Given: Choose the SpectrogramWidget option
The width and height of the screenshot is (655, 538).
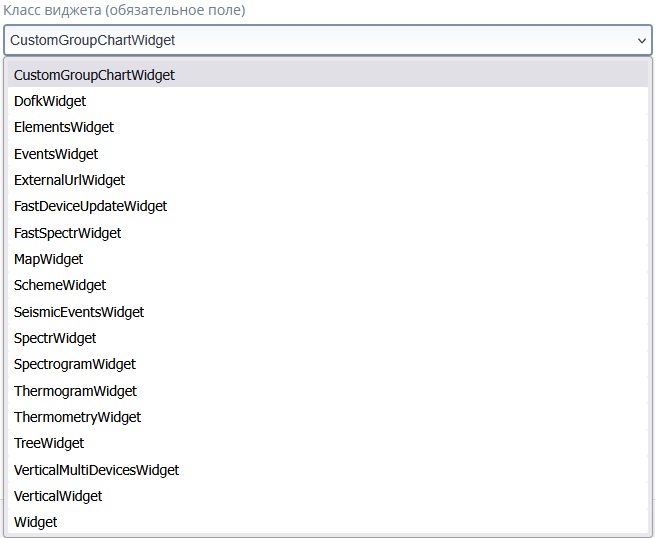Looking at the screenshot, I should (75, 364).
